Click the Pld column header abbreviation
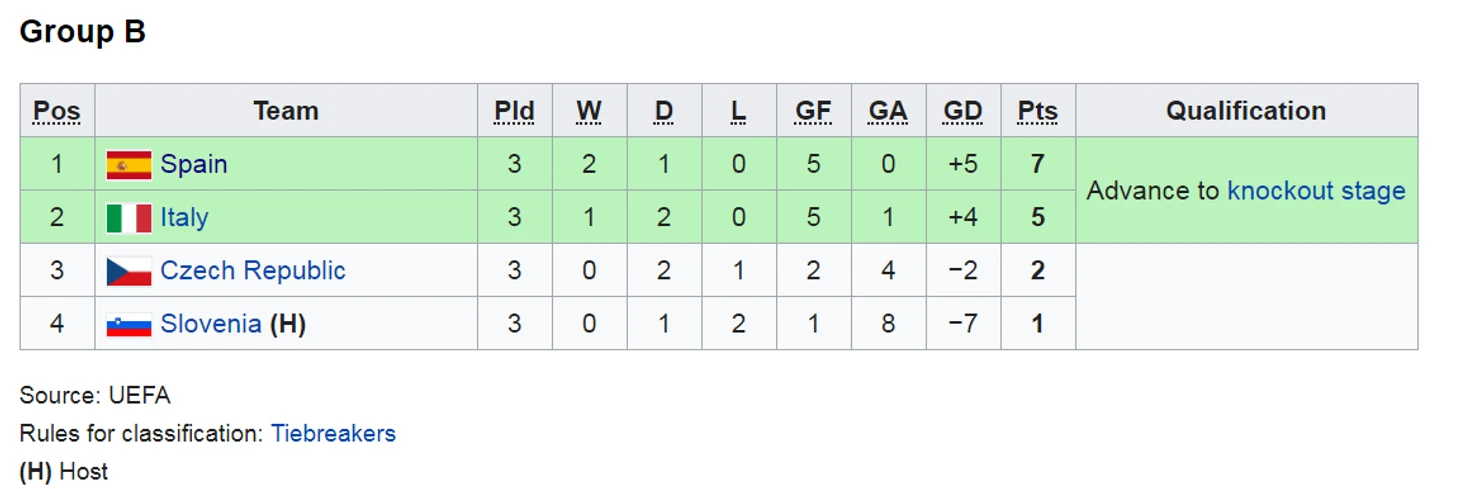 (x=514, y=111)
